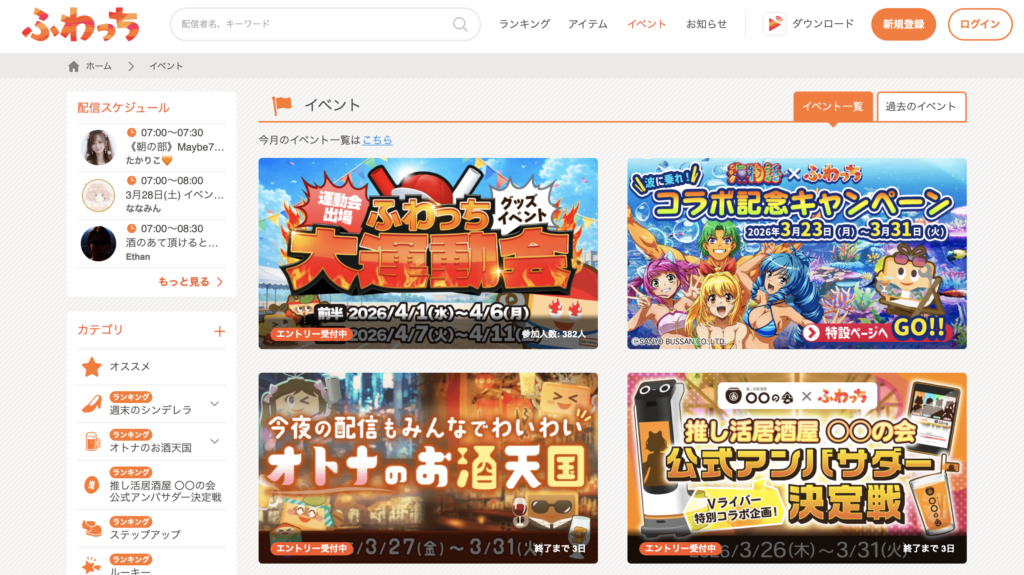This screenshot has height=575, width=1024.
Task: Click the download app play icon
Action: tap(773, 24)
